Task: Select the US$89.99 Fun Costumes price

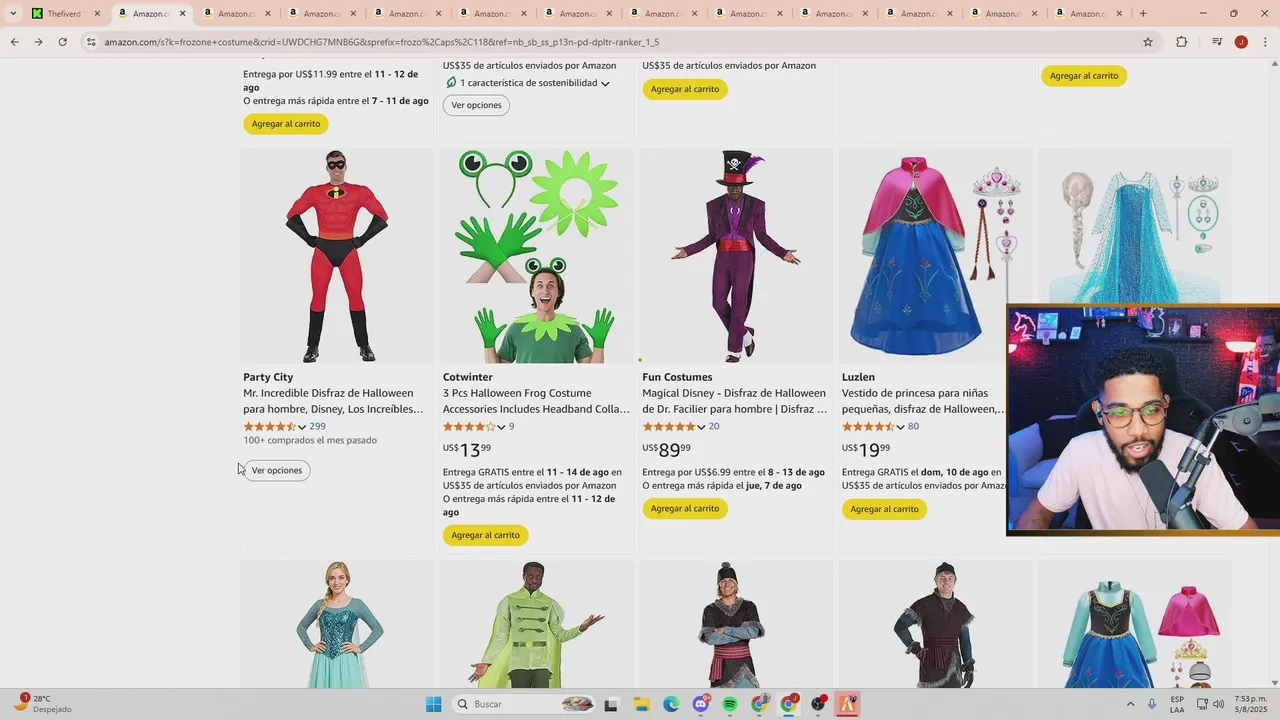Action: click(666, 450)
